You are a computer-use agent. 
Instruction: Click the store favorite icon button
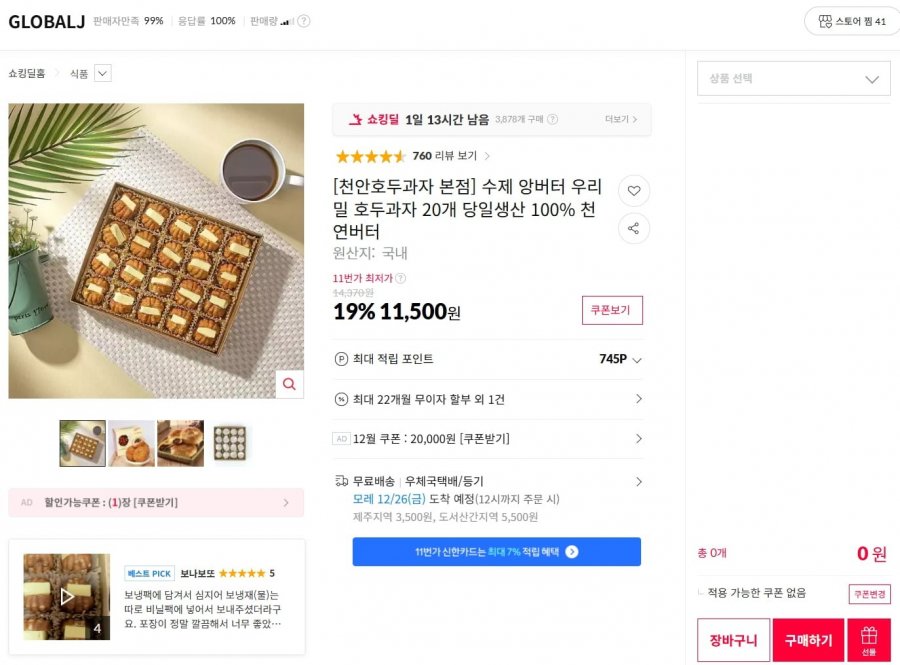[845, 21]
